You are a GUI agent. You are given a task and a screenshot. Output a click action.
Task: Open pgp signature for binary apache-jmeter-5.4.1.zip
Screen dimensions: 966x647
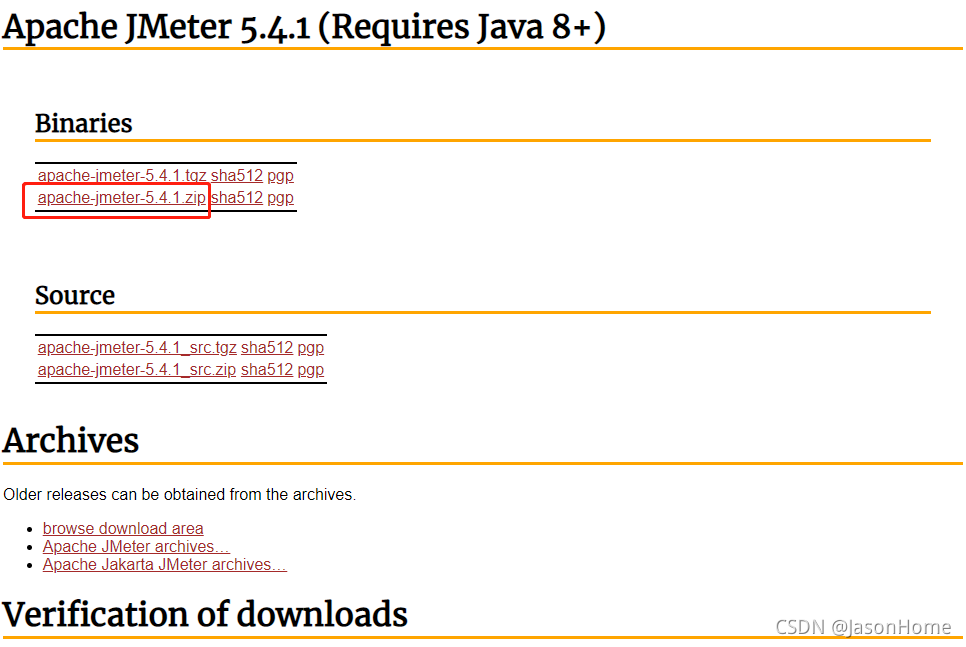(x=280, y=198)
